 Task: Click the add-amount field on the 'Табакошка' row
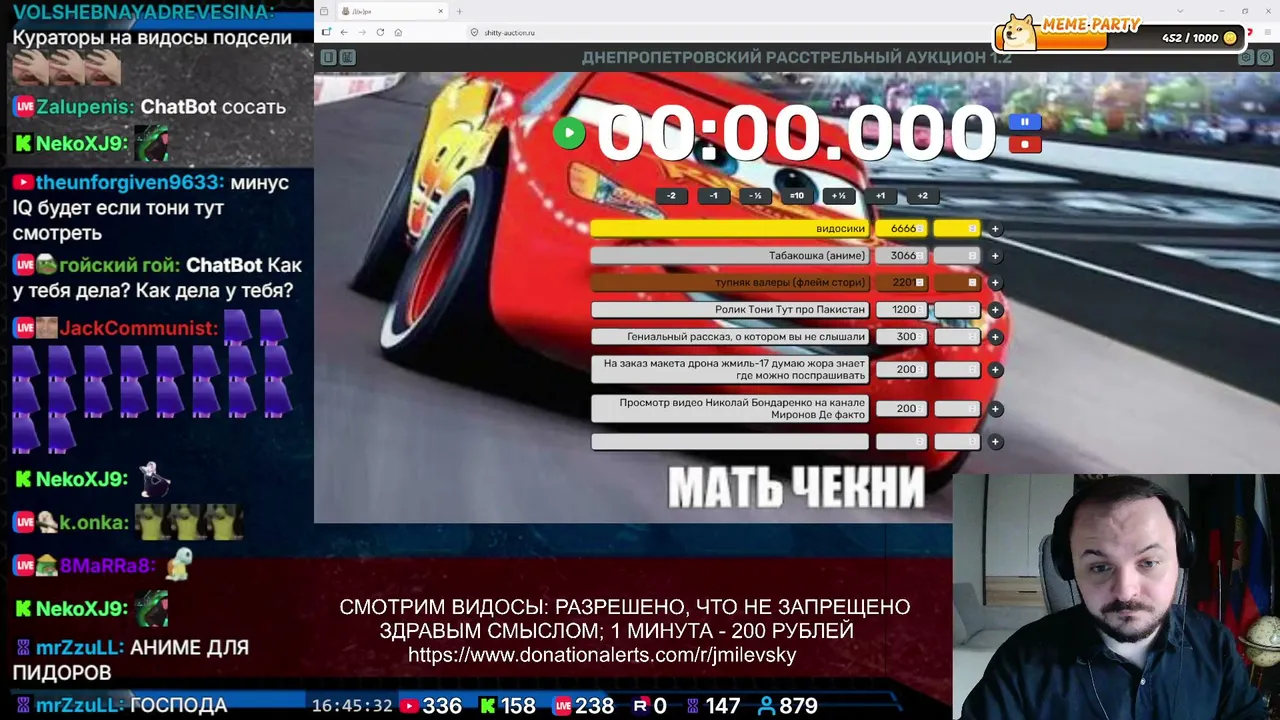957,256
